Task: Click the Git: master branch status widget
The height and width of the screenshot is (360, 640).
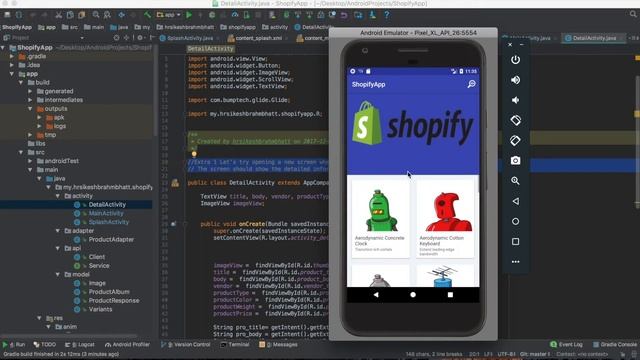Action: tap(535, 354)
